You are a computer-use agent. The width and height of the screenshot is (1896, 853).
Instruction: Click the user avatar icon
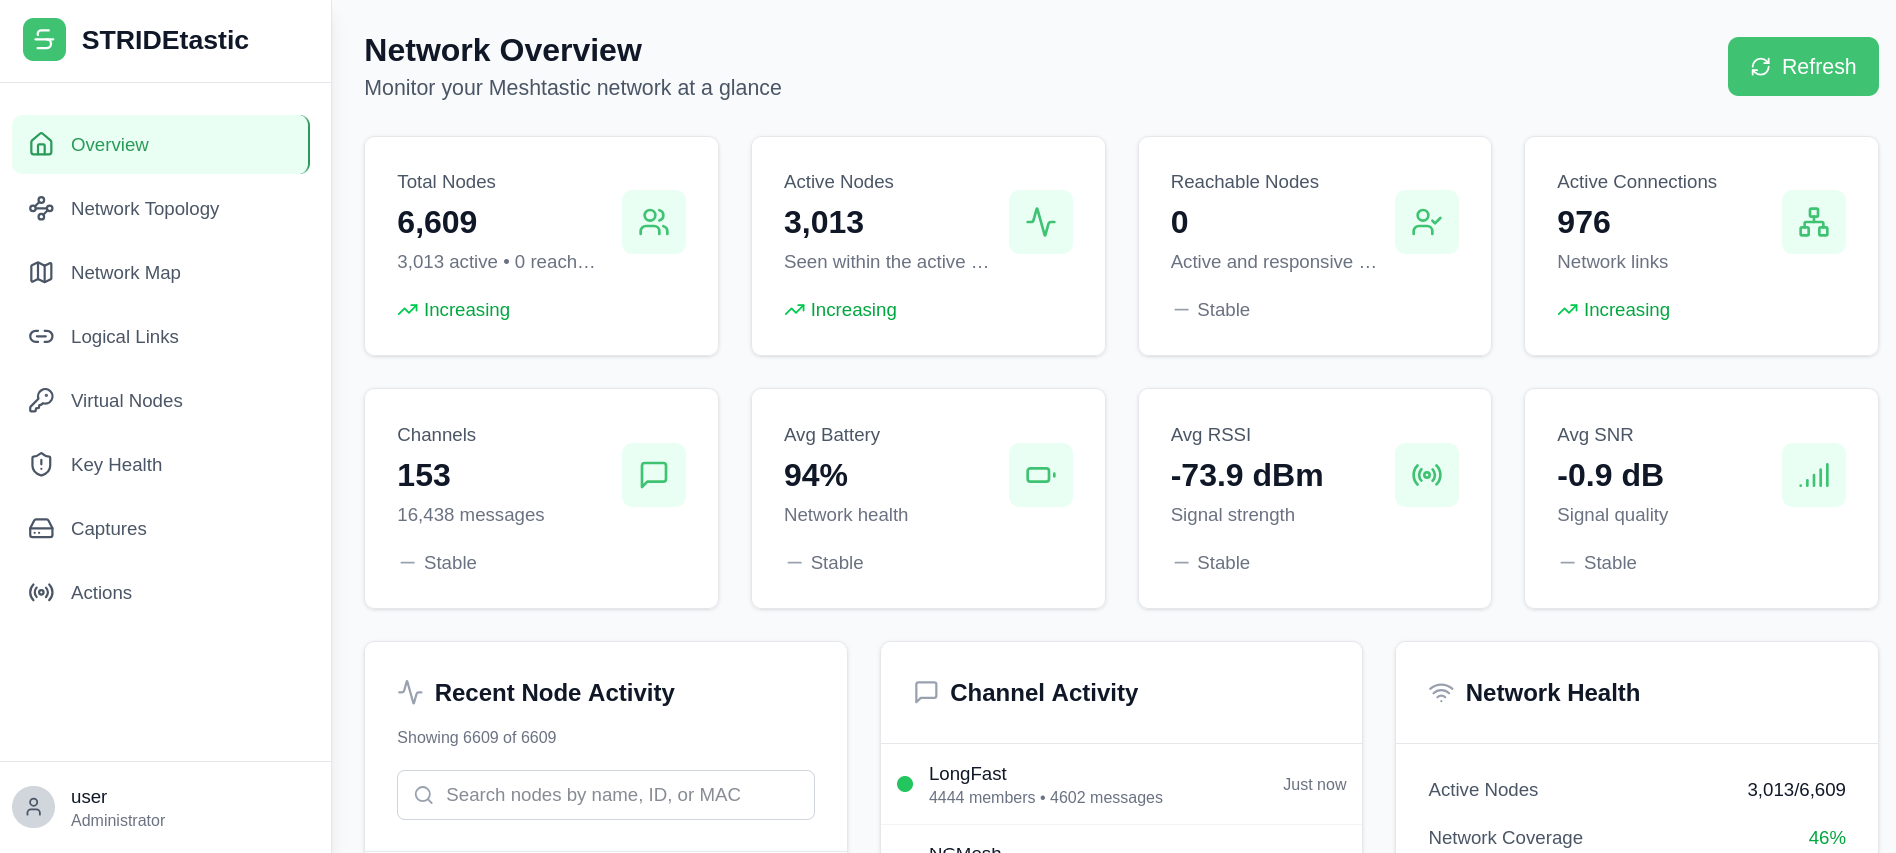(33, 807)
